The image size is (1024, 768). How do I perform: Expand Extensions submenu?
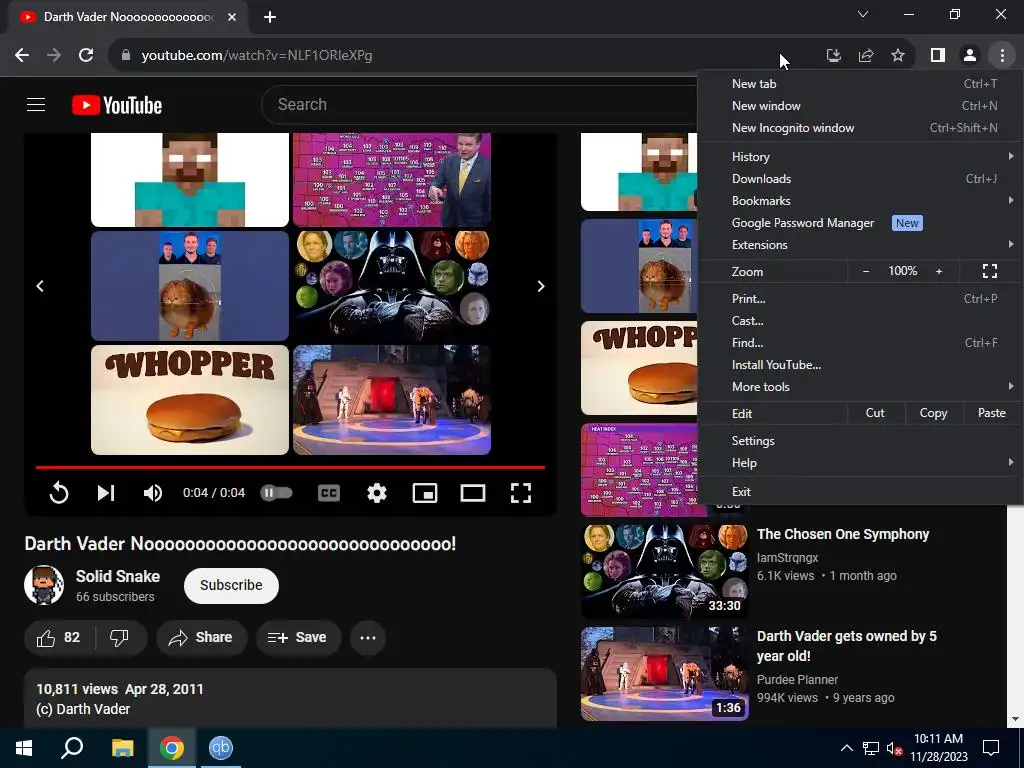[859, 245]
